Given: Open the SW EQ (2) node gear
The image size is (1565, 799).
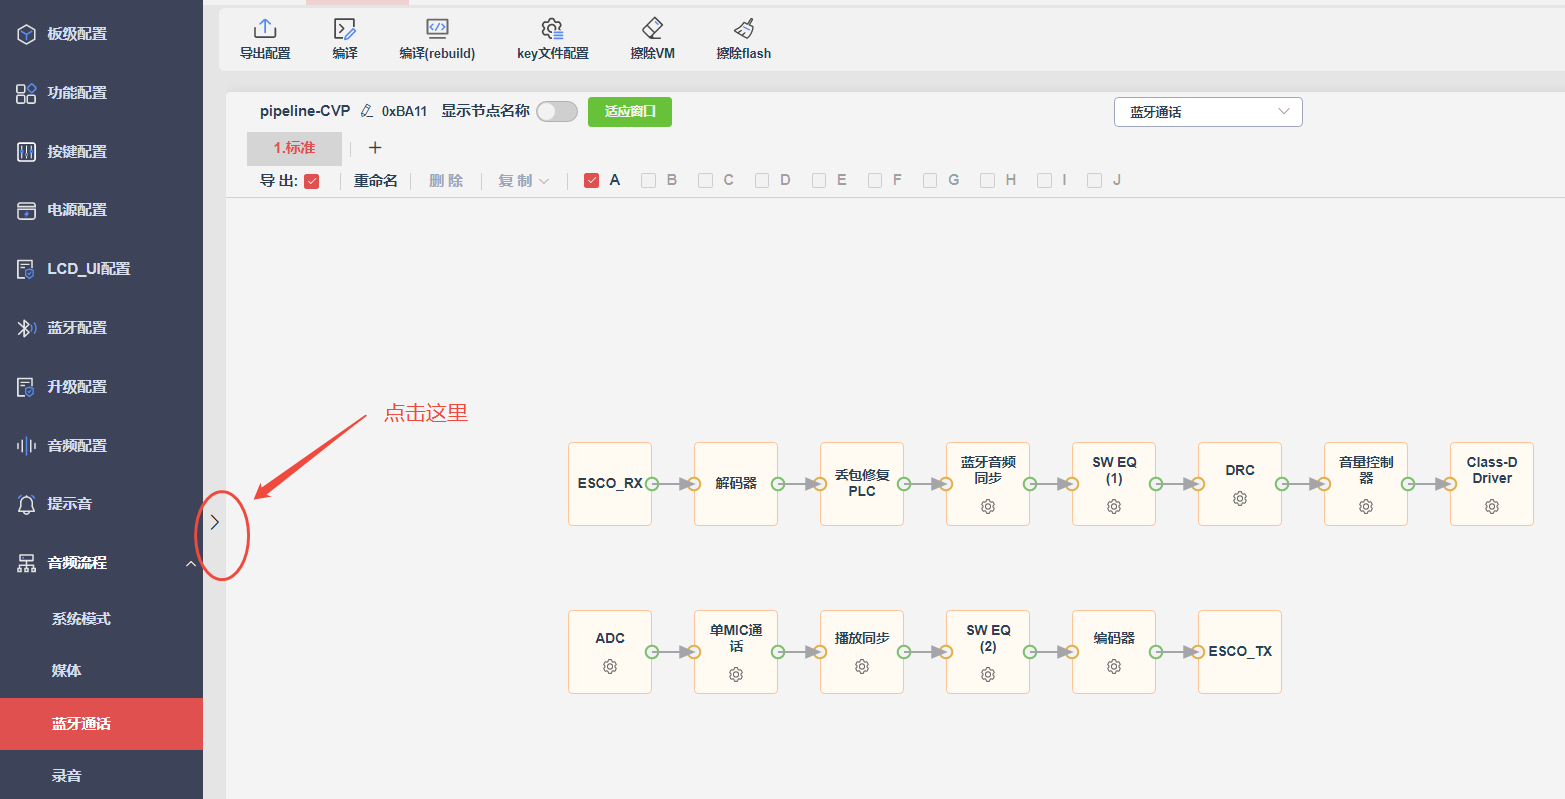Looking at the screenshot, I should tap(988, 675).
